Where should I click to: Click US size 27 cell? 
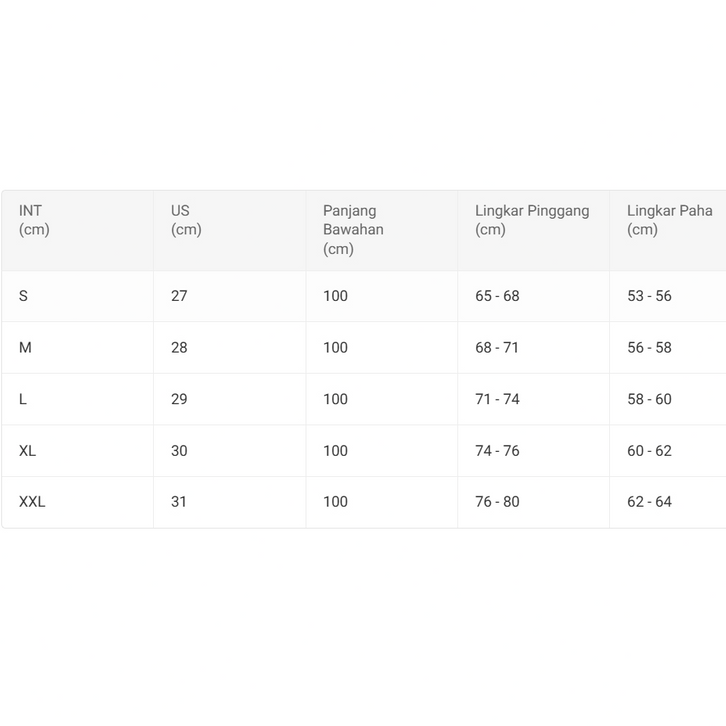point(179,296)
